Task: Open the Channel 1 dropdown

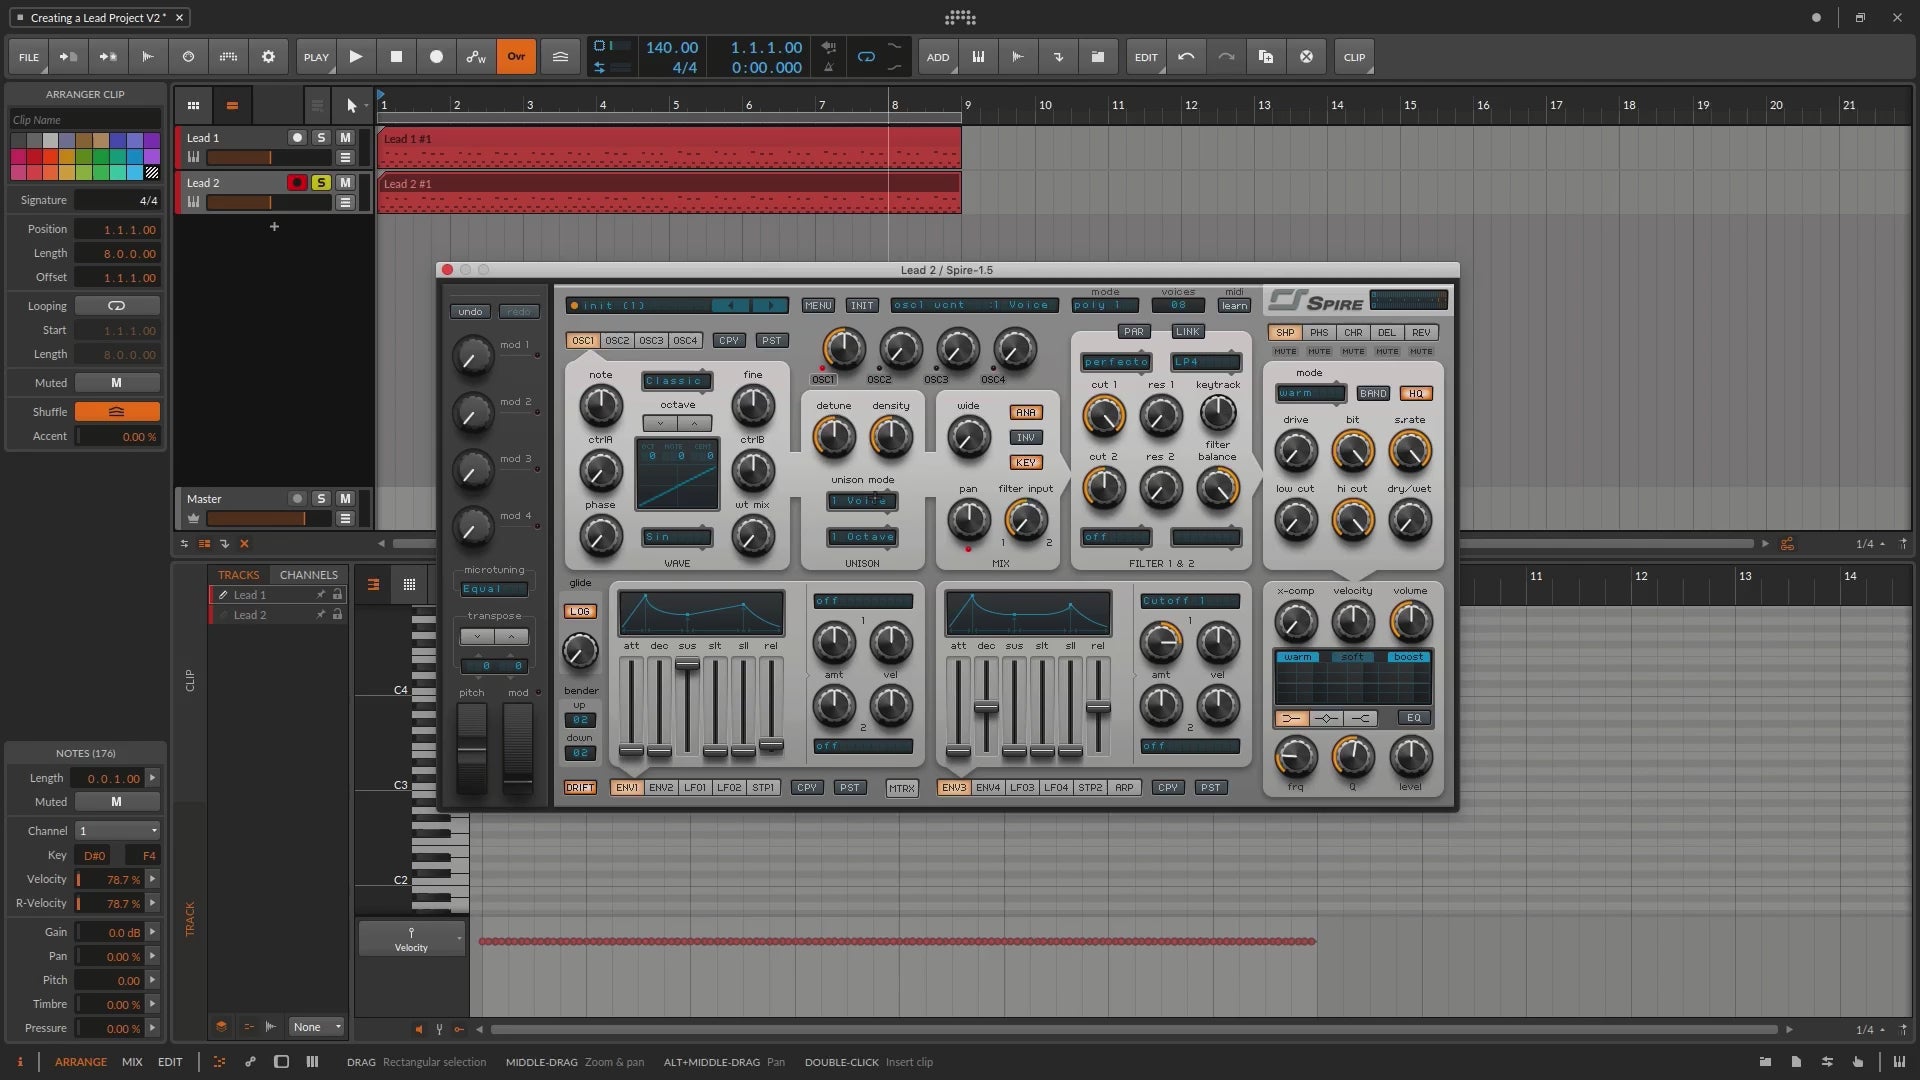Action: (118, 831)
